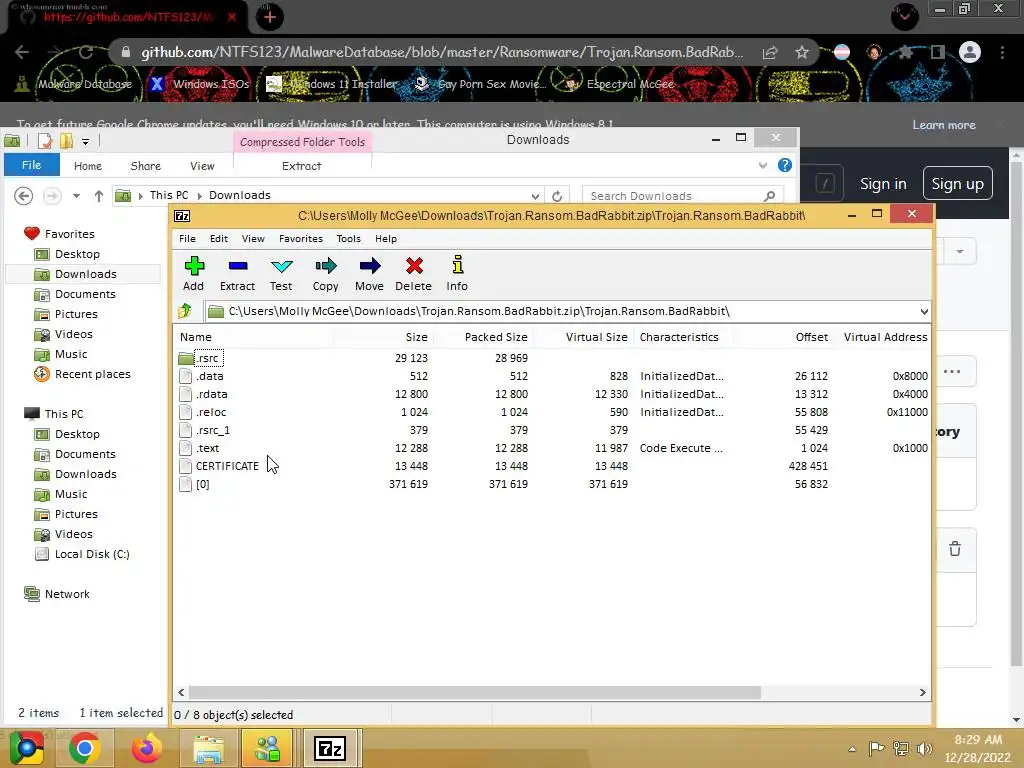Open Chrome profile avatar icon
Viewport: 1024px width, 768px height.
[x=970, y=52]
